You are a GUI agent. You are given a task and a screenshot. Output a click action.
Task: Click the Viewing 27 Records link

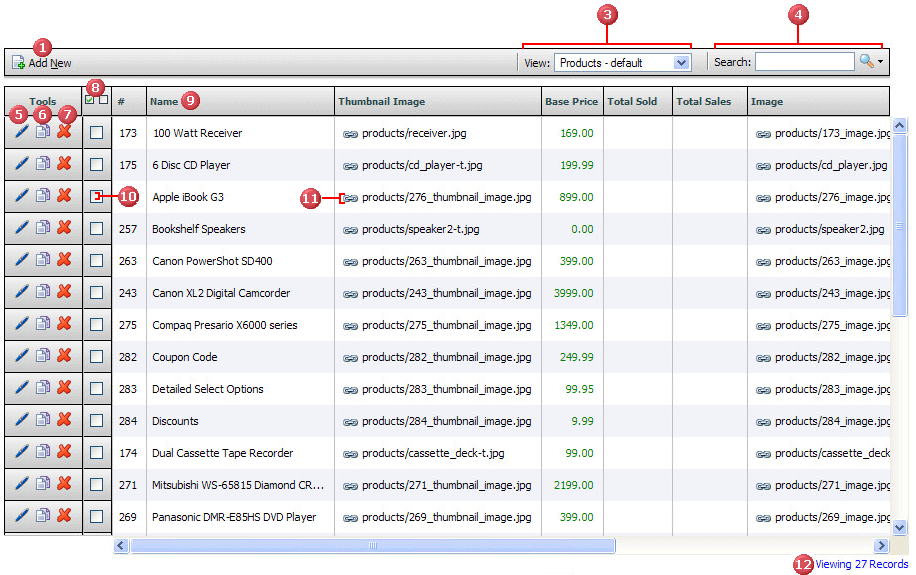click(861, 564)
